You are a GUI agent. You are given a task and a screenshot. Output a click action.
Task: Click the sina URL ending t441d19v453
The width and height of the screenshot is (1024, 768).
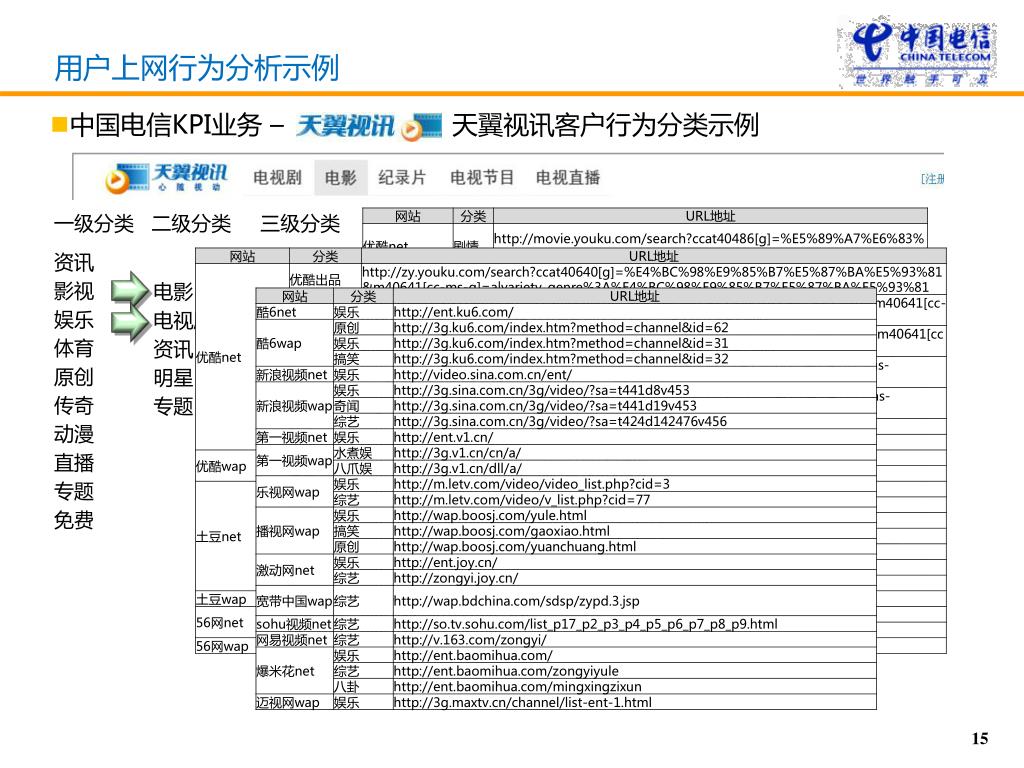(545, 406)
